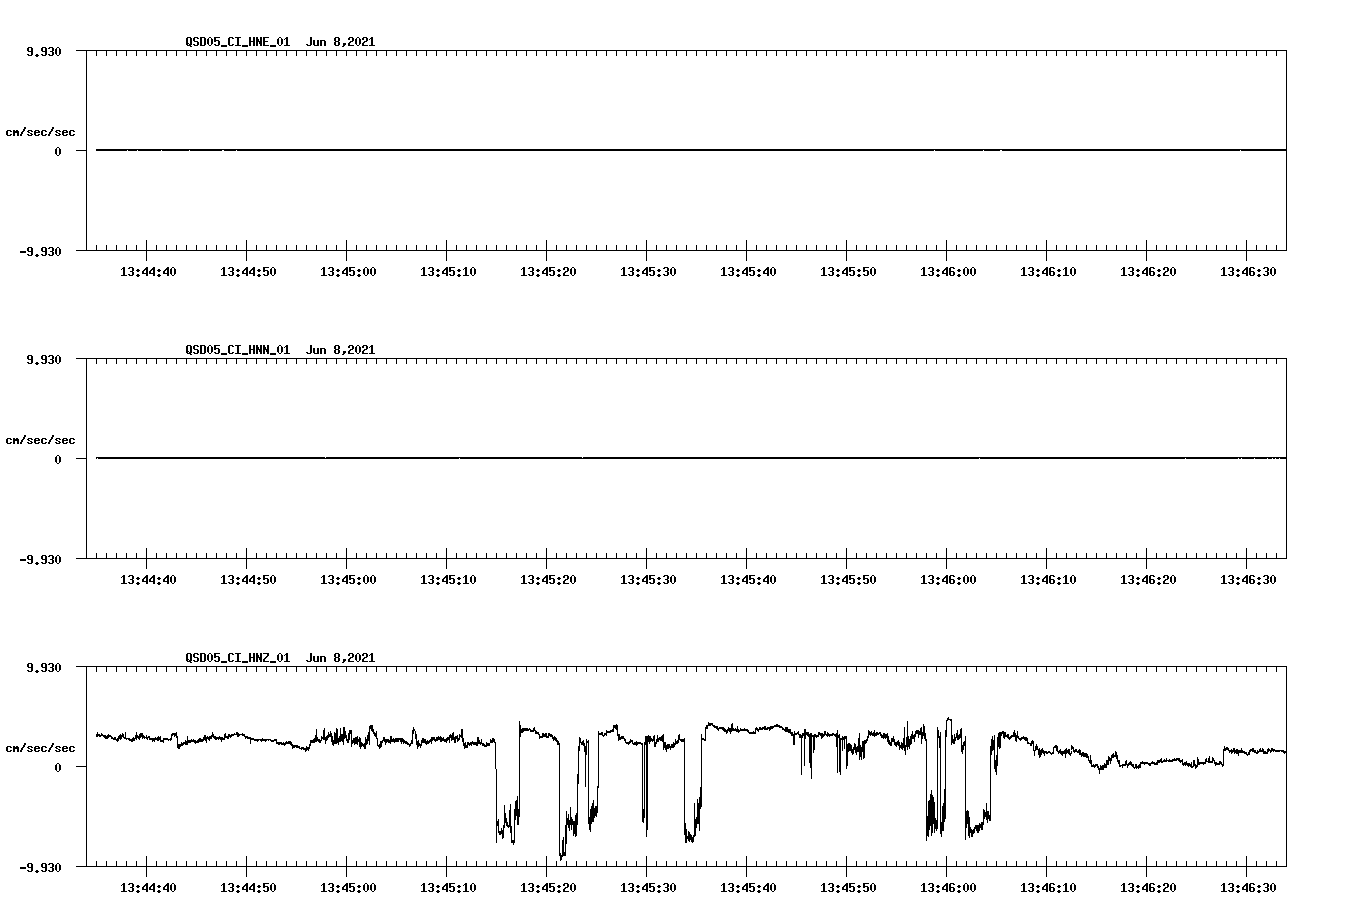Screen dimensions: 1358x924
Task: Click the cm/sec/sec unit label of the HNE plot
Action: (40, 132)
